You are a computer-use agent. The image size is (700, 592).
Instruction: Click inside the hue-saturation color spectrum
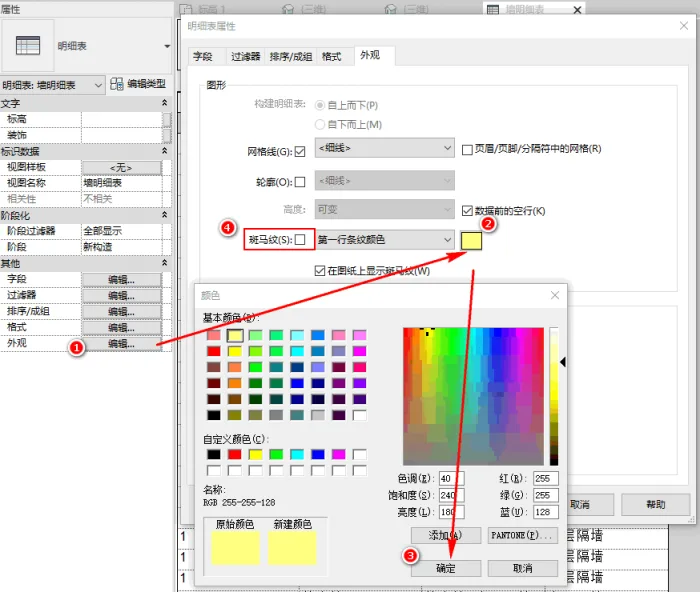pyautogui.click(x=473, y=396)
